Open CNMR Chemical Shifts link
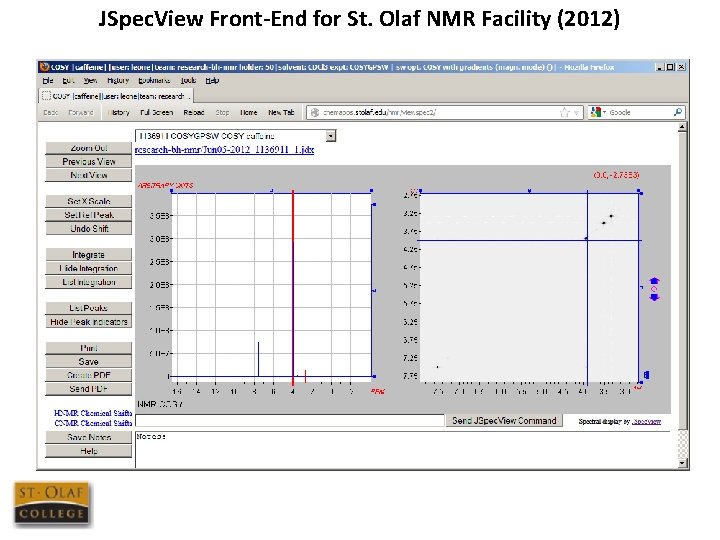The image size is (720, 540). tap(93, 423)
